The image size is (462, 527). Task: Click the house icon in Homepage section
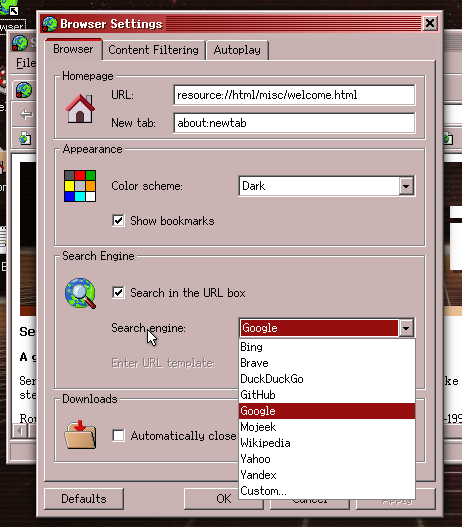(80, 109)
